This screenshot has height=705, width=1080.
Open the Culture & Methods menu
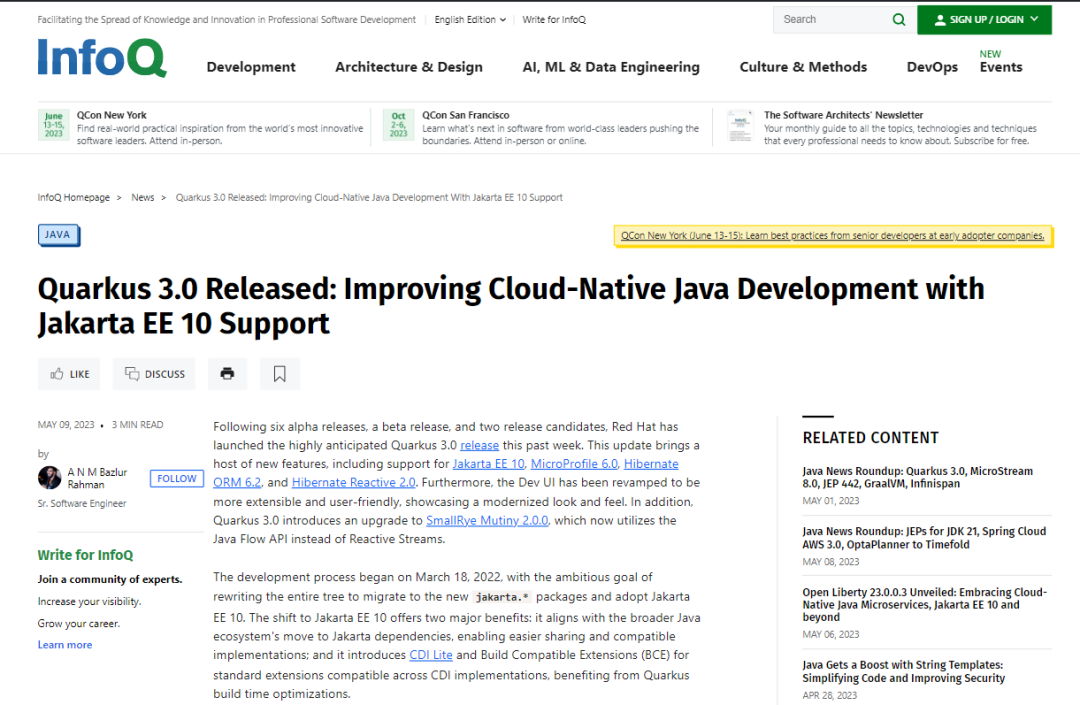point(803,67)
